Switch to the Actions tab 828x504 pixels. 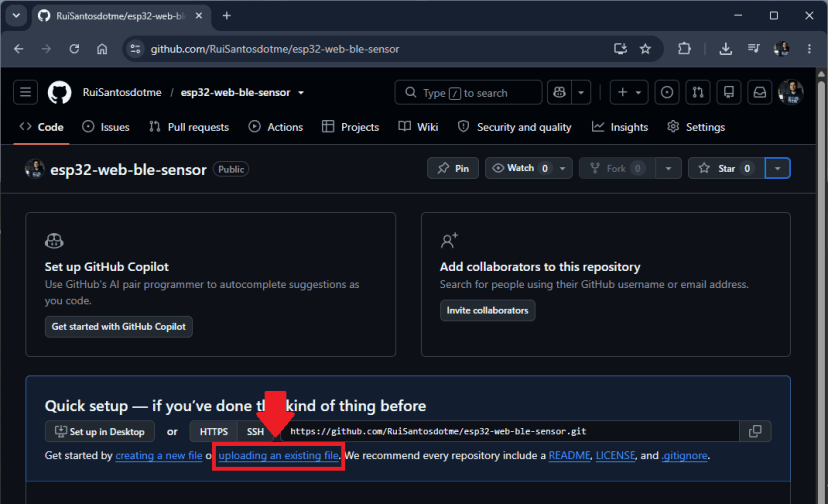point(276,127)
